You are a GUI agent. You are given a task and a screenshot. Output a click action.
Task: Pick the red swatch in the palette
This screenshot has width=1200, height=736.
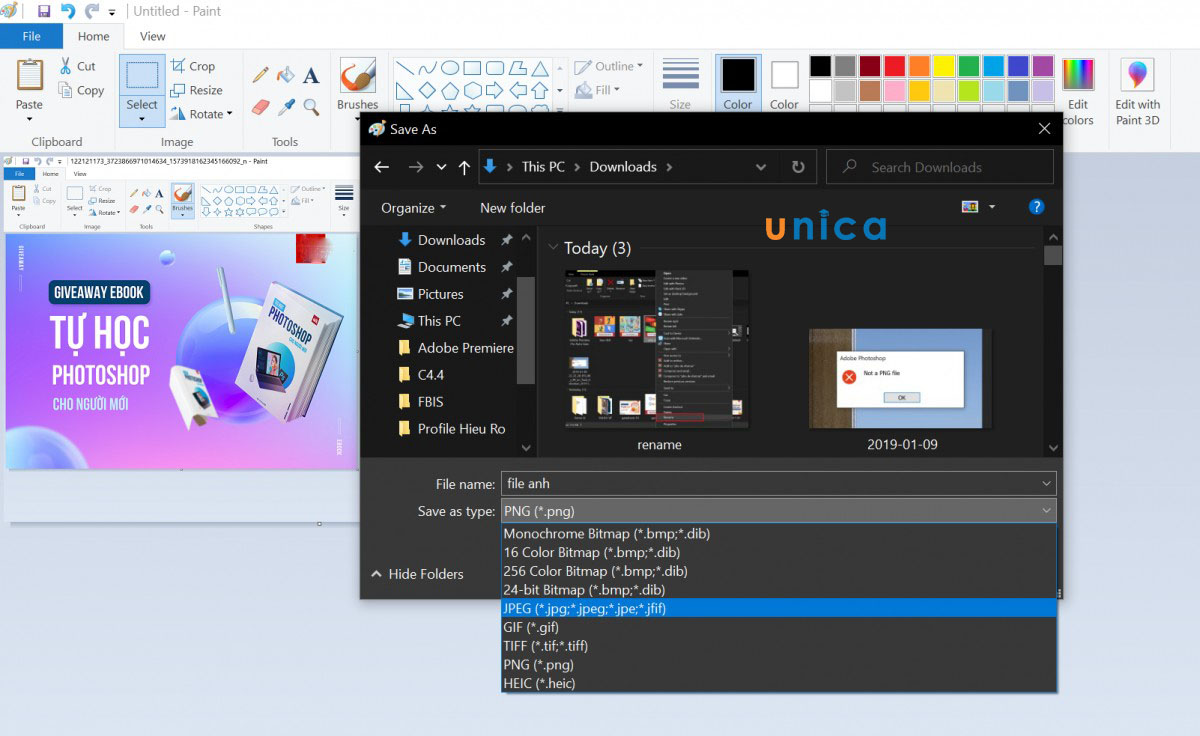click(895, 66)
